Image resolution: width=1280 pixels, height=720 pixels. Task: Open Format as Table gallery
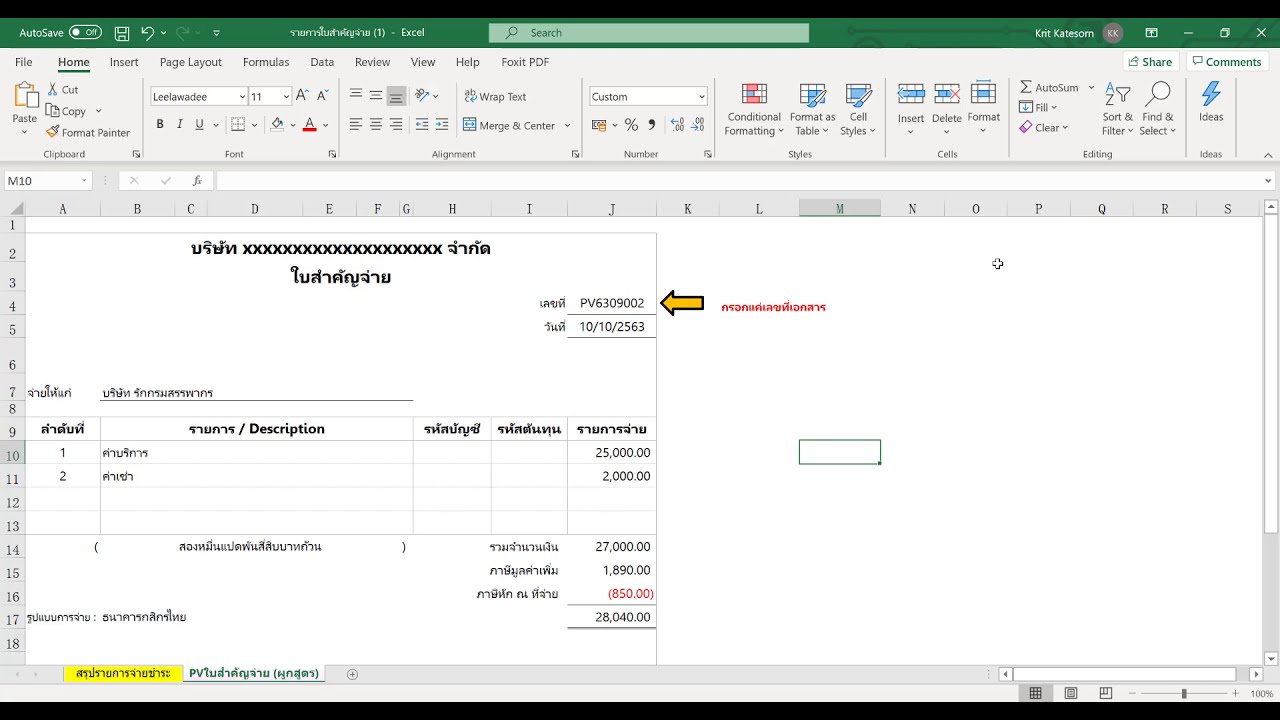812,110
